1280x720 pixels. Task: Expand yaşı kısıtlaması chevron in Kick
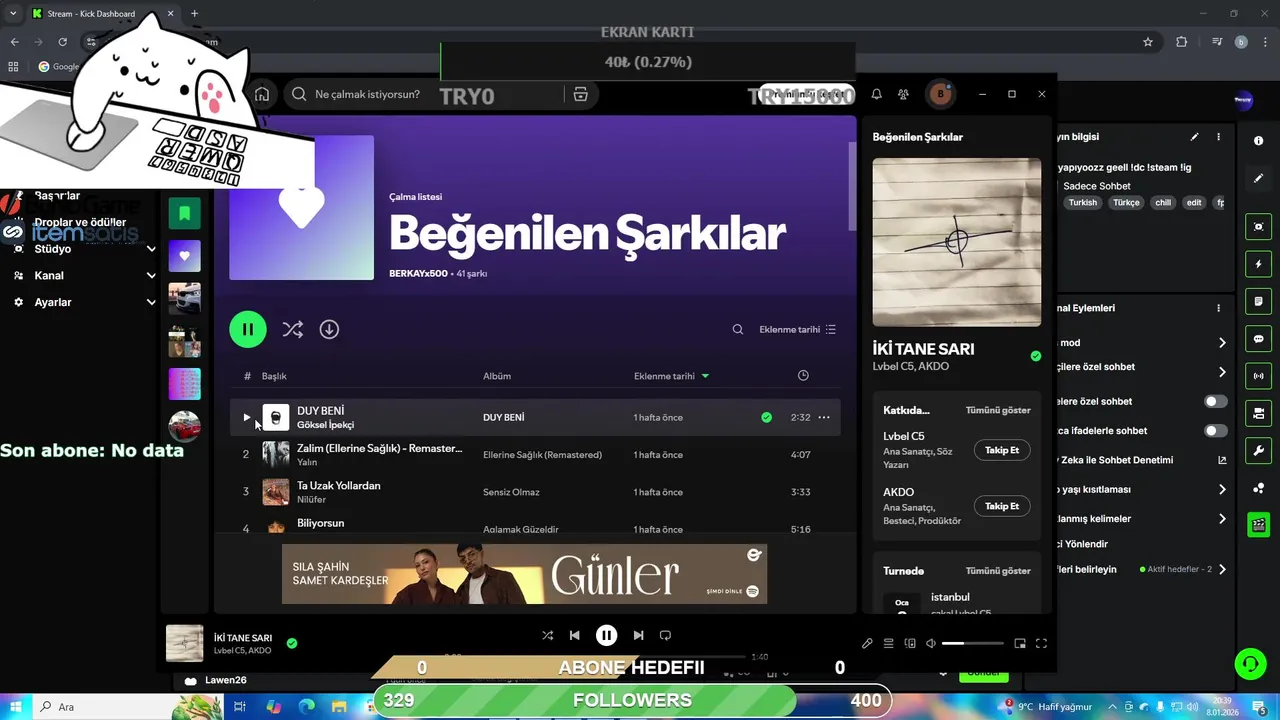coord(1222,490)
